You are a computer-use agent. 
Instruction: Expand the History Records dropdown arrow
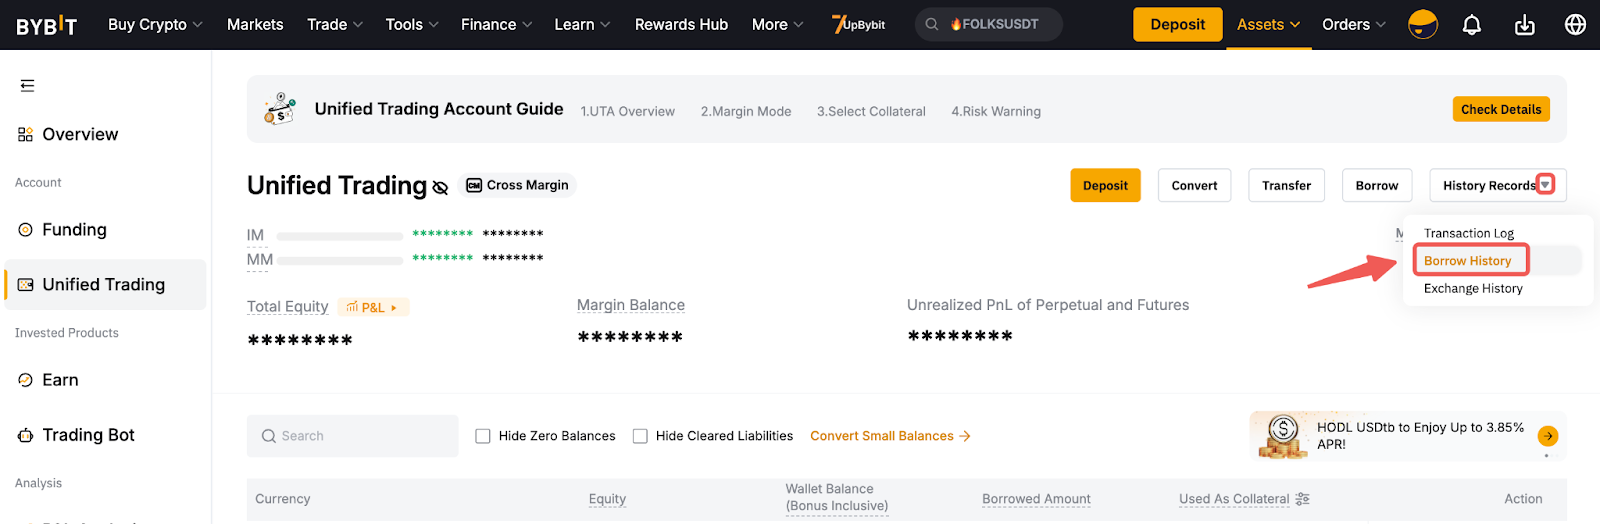click(1545, 185)
